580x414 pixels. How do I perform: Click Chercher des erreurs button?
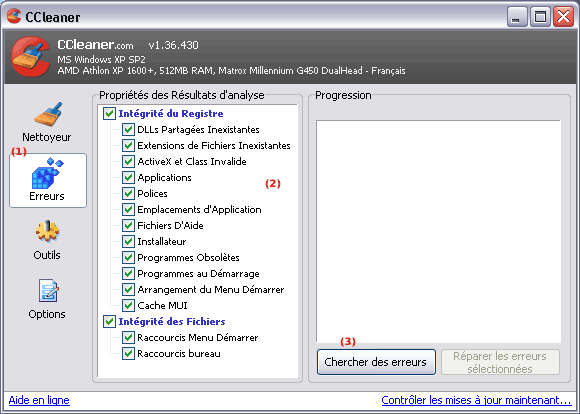coord(376,362)
